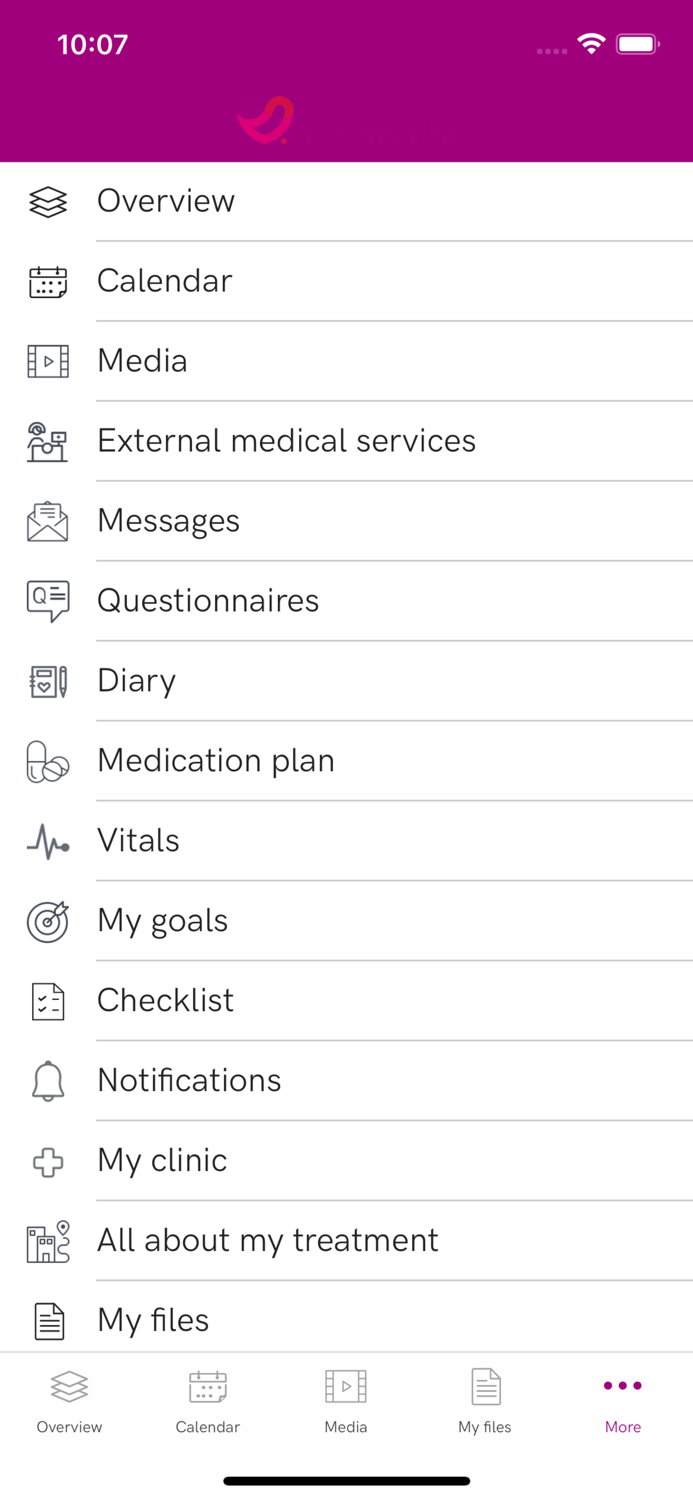693x1500 pixels.
Task: Tap the pills icon for Medication plan
Action: point(48,762)
